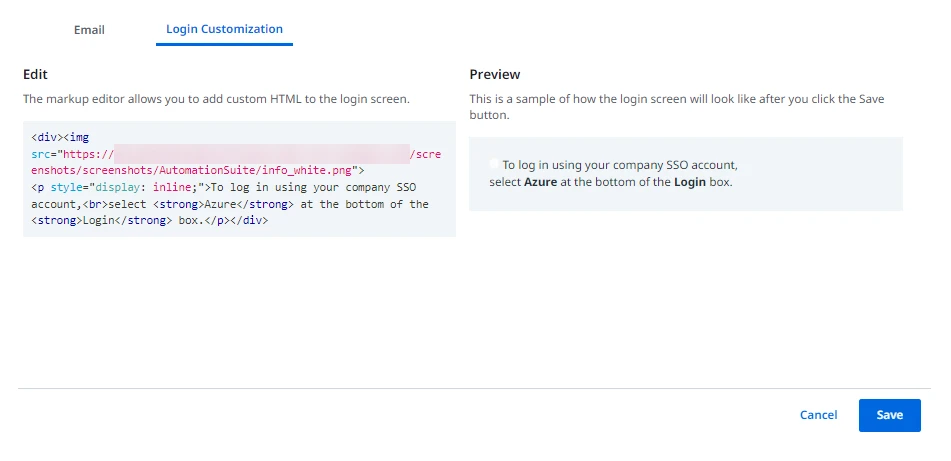This screenshot has width=951, height=461.
Task: Click the src attribute in the code
Action: coord(41,154)
